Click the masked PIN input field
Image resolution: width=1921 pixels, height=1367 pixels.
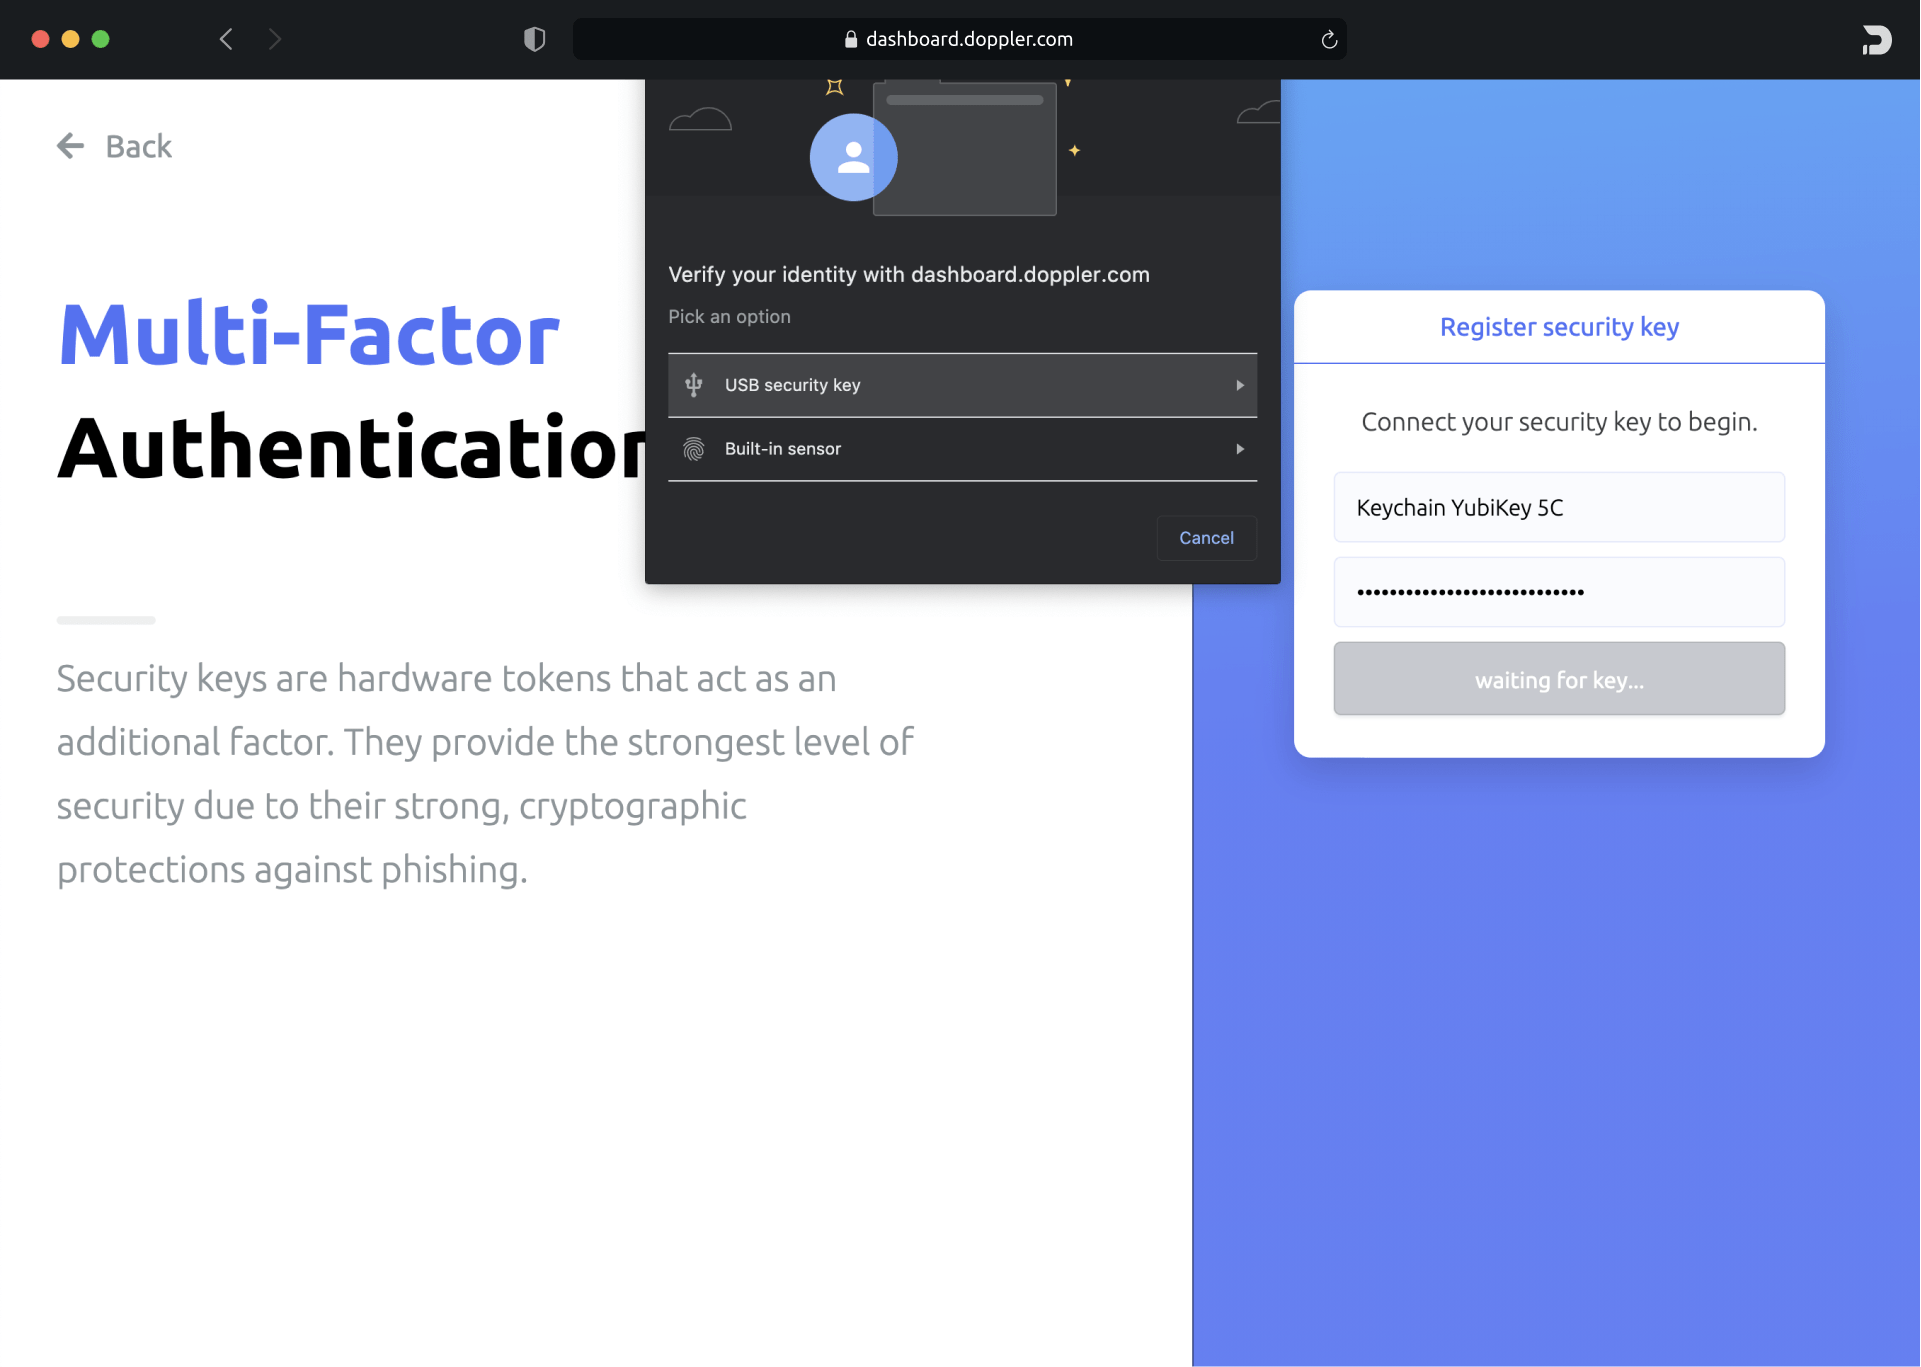(x=1558, y=591)
